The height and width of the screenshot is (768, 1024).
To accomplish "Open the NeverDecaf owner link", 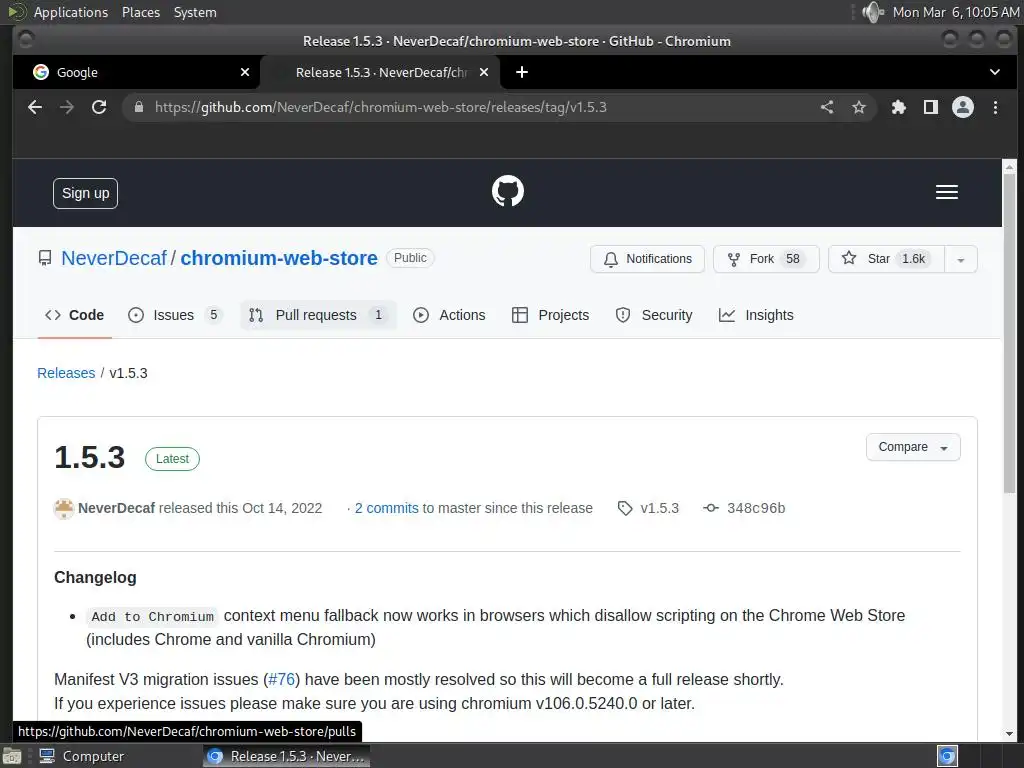I will coord(114,258).
